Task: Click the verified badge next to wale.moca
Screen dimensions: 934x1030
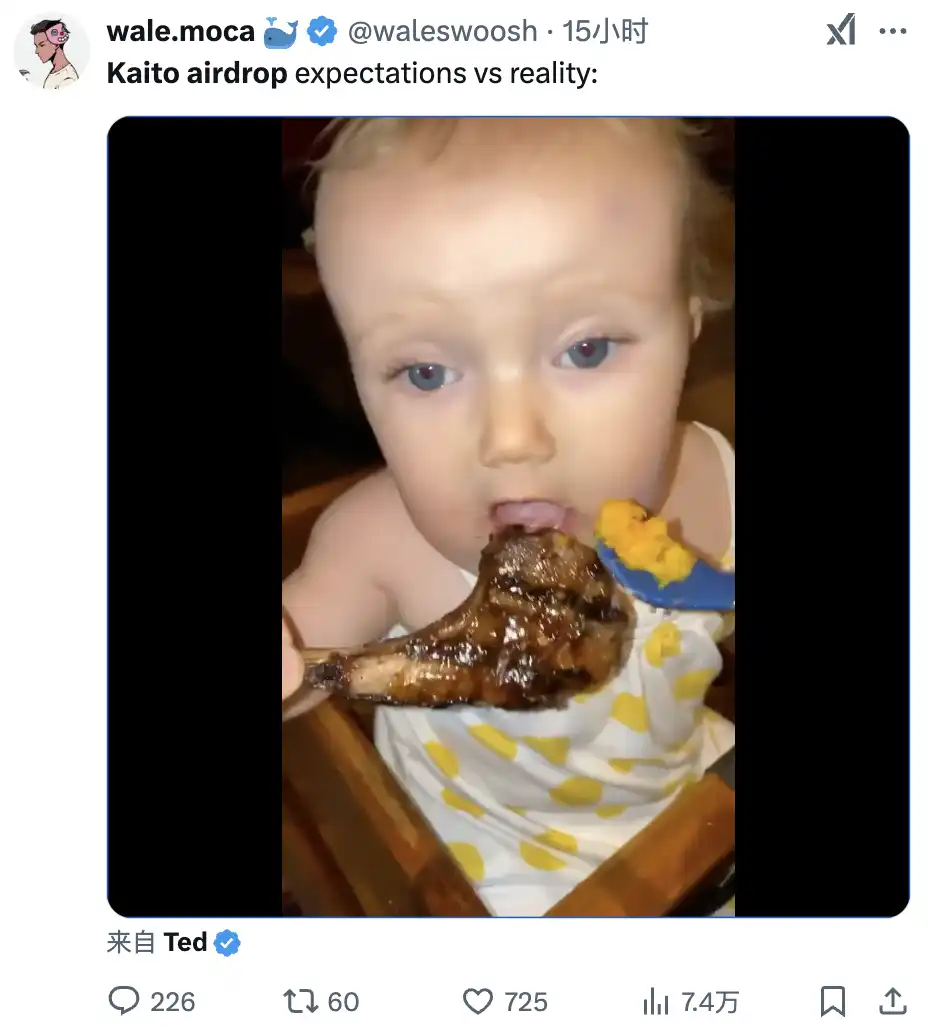Action: 322,31
